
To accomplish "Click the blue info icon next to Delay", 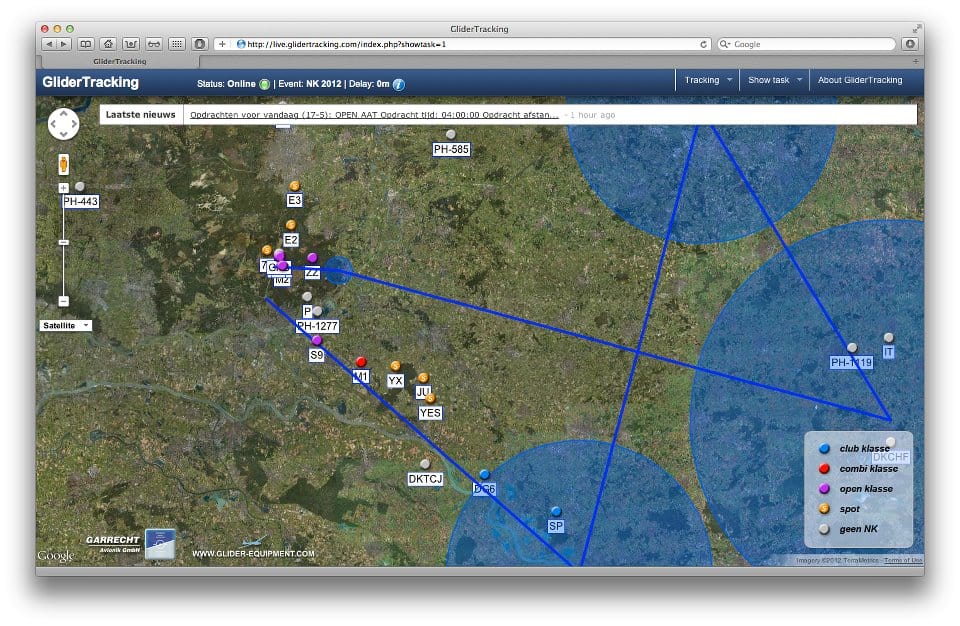I will click(x=399, y=85).
